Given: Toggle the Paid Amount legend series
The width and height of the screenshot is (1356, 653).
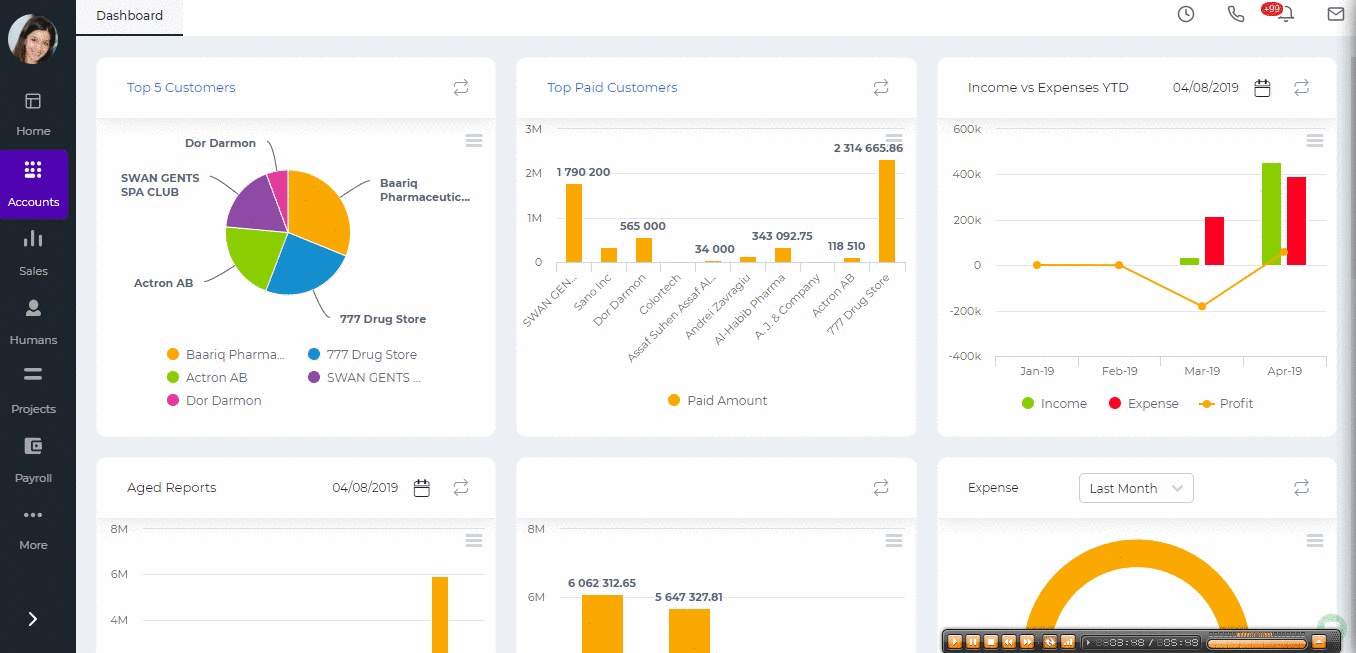Looking at the screenshot, I should [717, 401].
